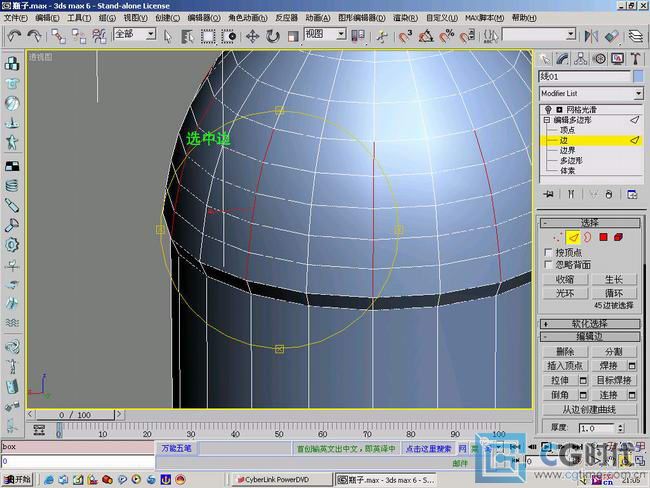650x488 pixels.
Task: Select the Border selection icon
Action: coord(588,237)
